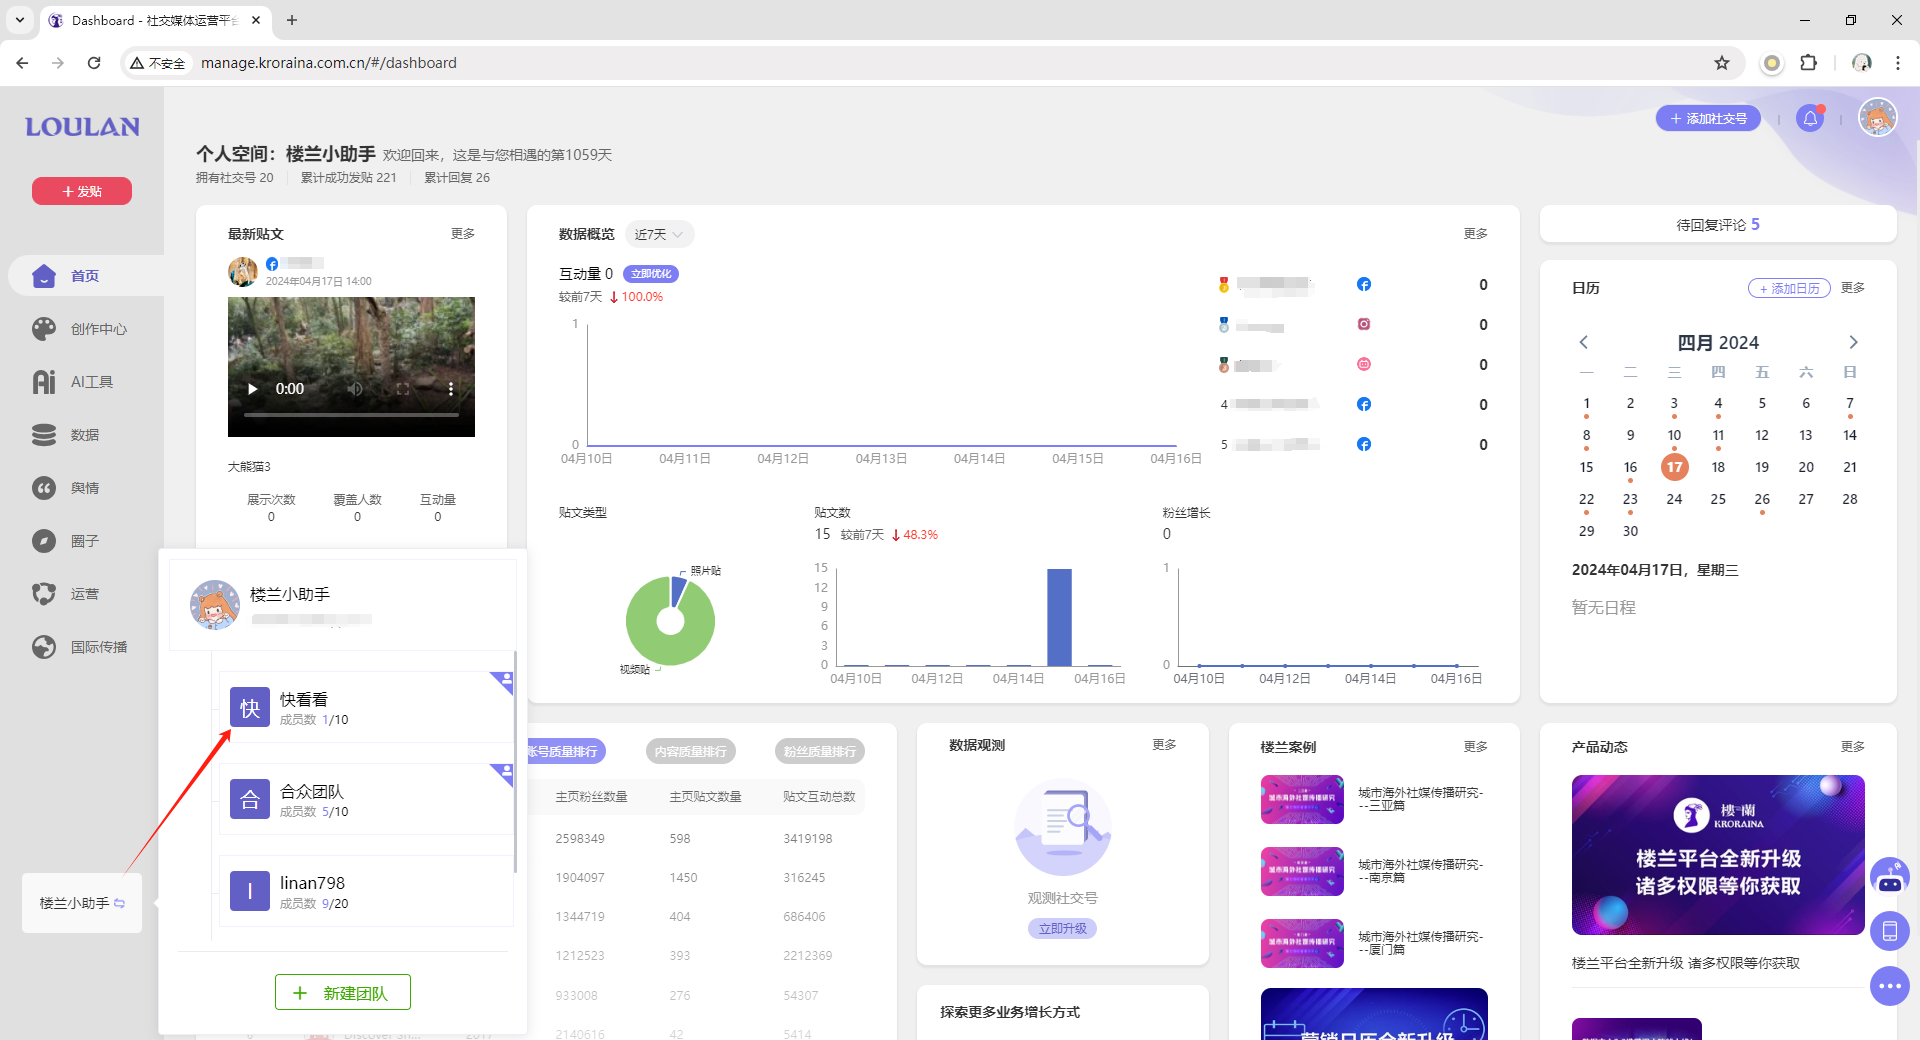
Task: Click 新建团队 button
Action: coord(343,992)
